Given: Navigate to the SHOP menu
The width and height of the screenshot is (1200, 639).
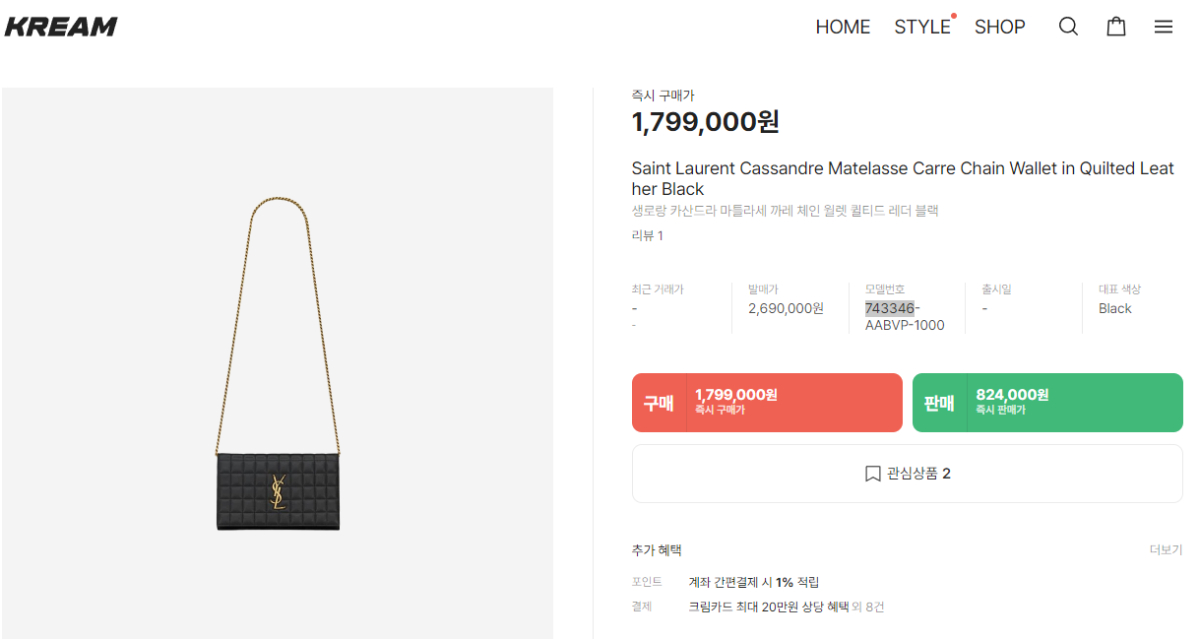Looking at the screenshot, I should click(x=999, y=27).
